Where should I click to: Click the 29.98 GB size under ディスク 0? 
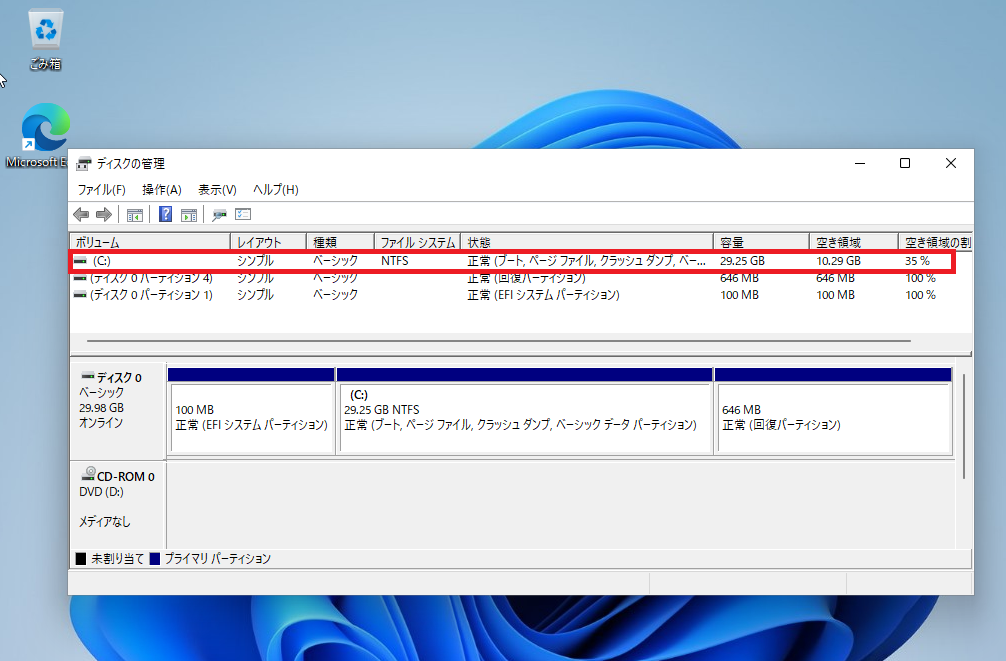(101, 408)
